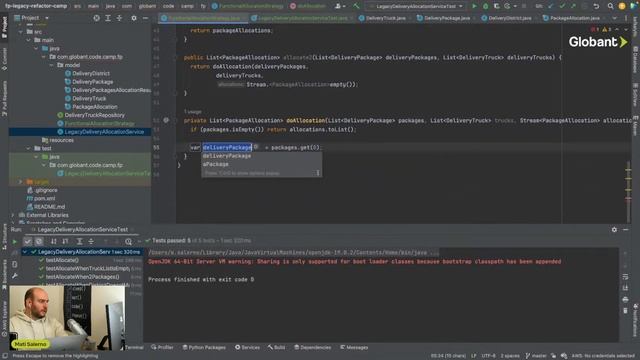Toggle show ignored tests button
This screenshot has height=360, width=640.
click(39, 242)
